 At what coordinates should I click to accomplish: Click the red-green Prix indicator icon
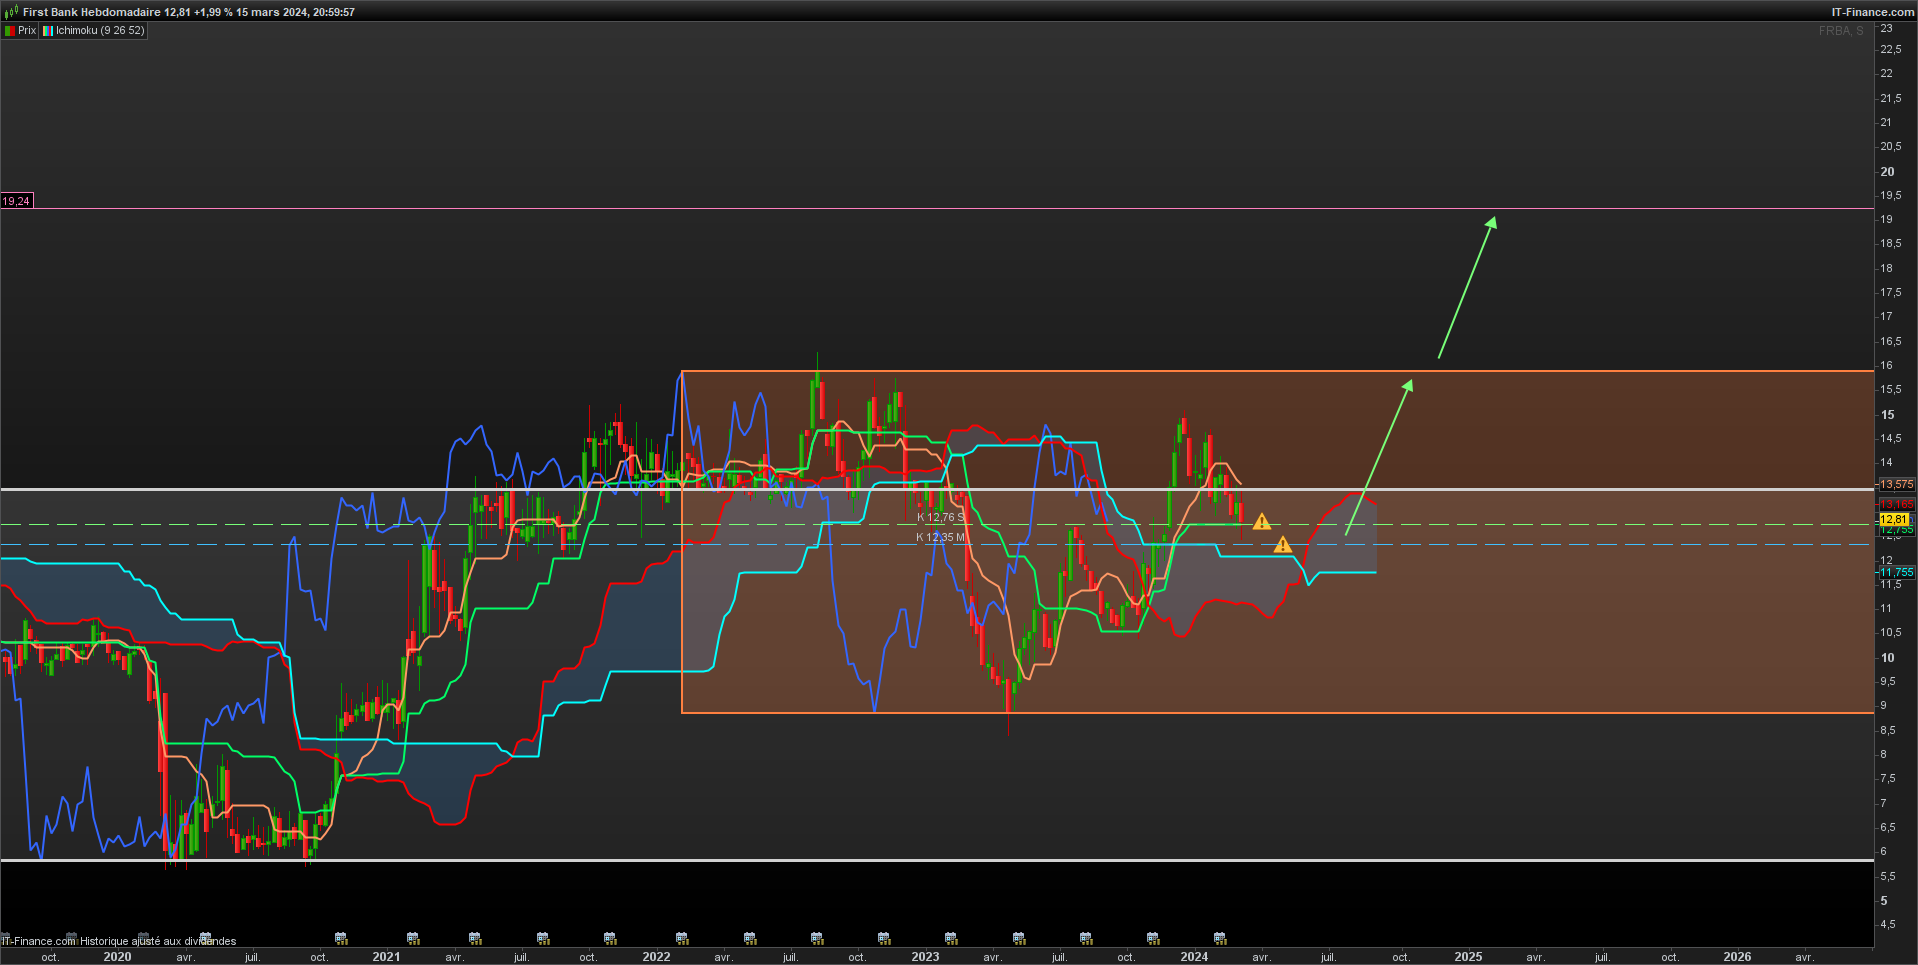tap(10, 31)
